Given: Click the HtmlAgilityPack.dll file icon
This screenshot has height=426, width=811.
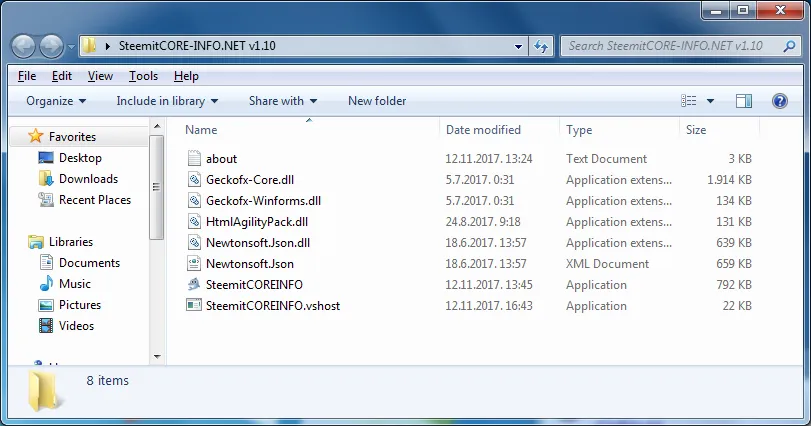Looking at the screenshot, I should [194, 222].
